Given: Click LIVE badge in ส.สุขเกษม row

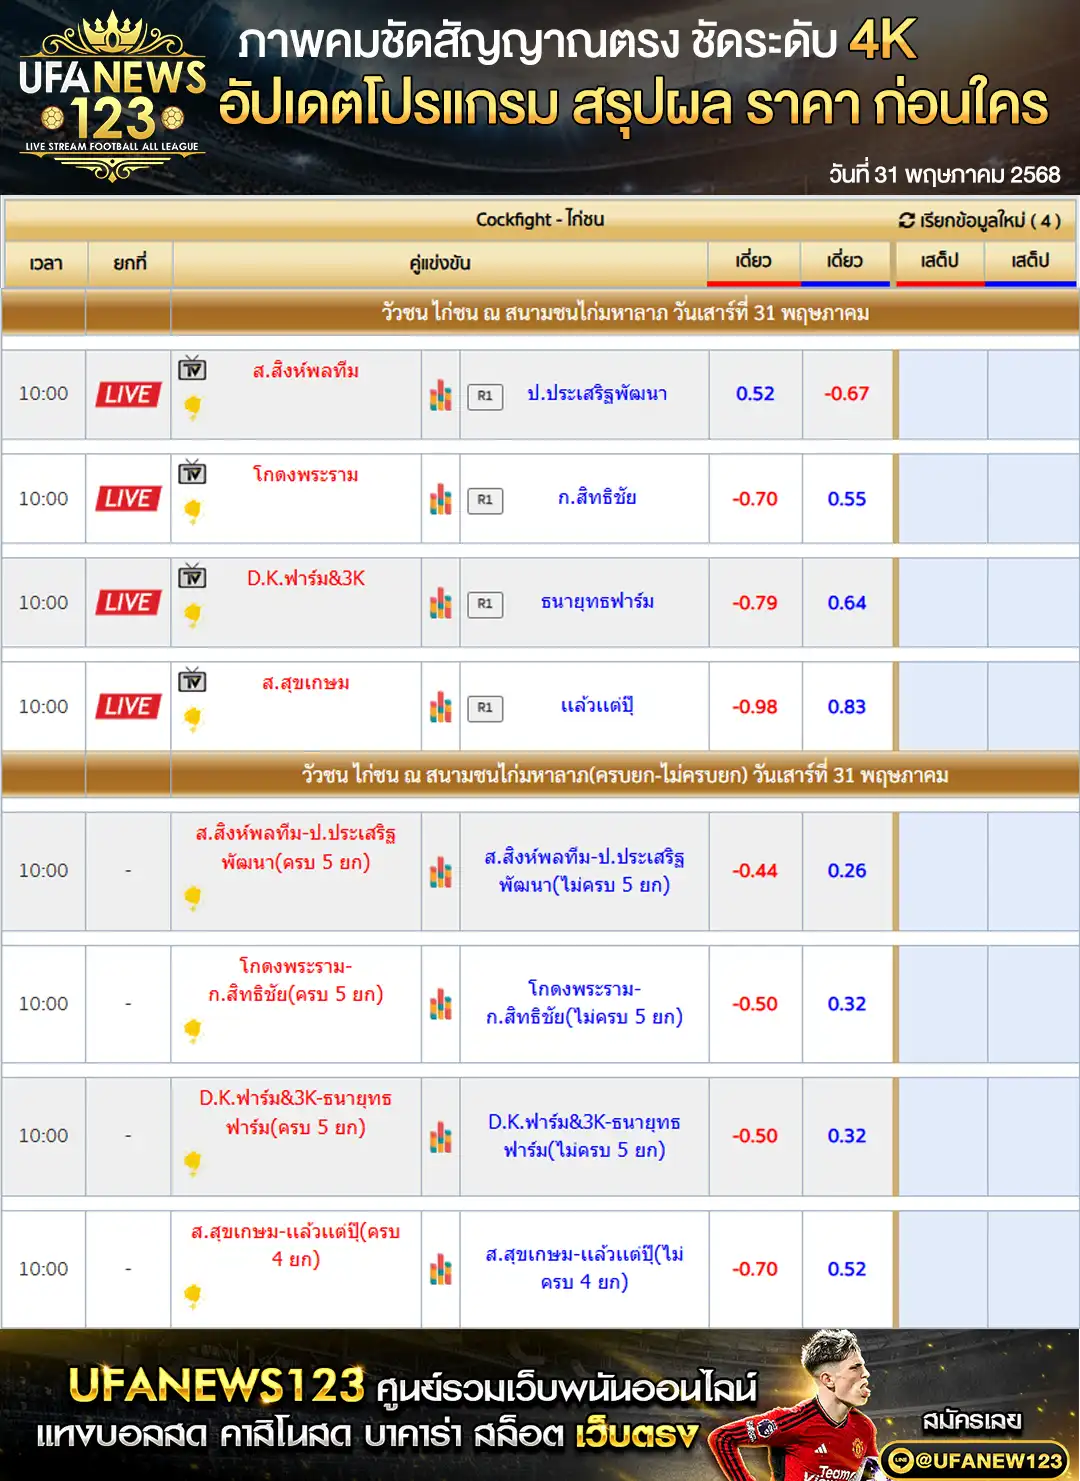Looking at the screenshot, I should click(x=128, y=707).
